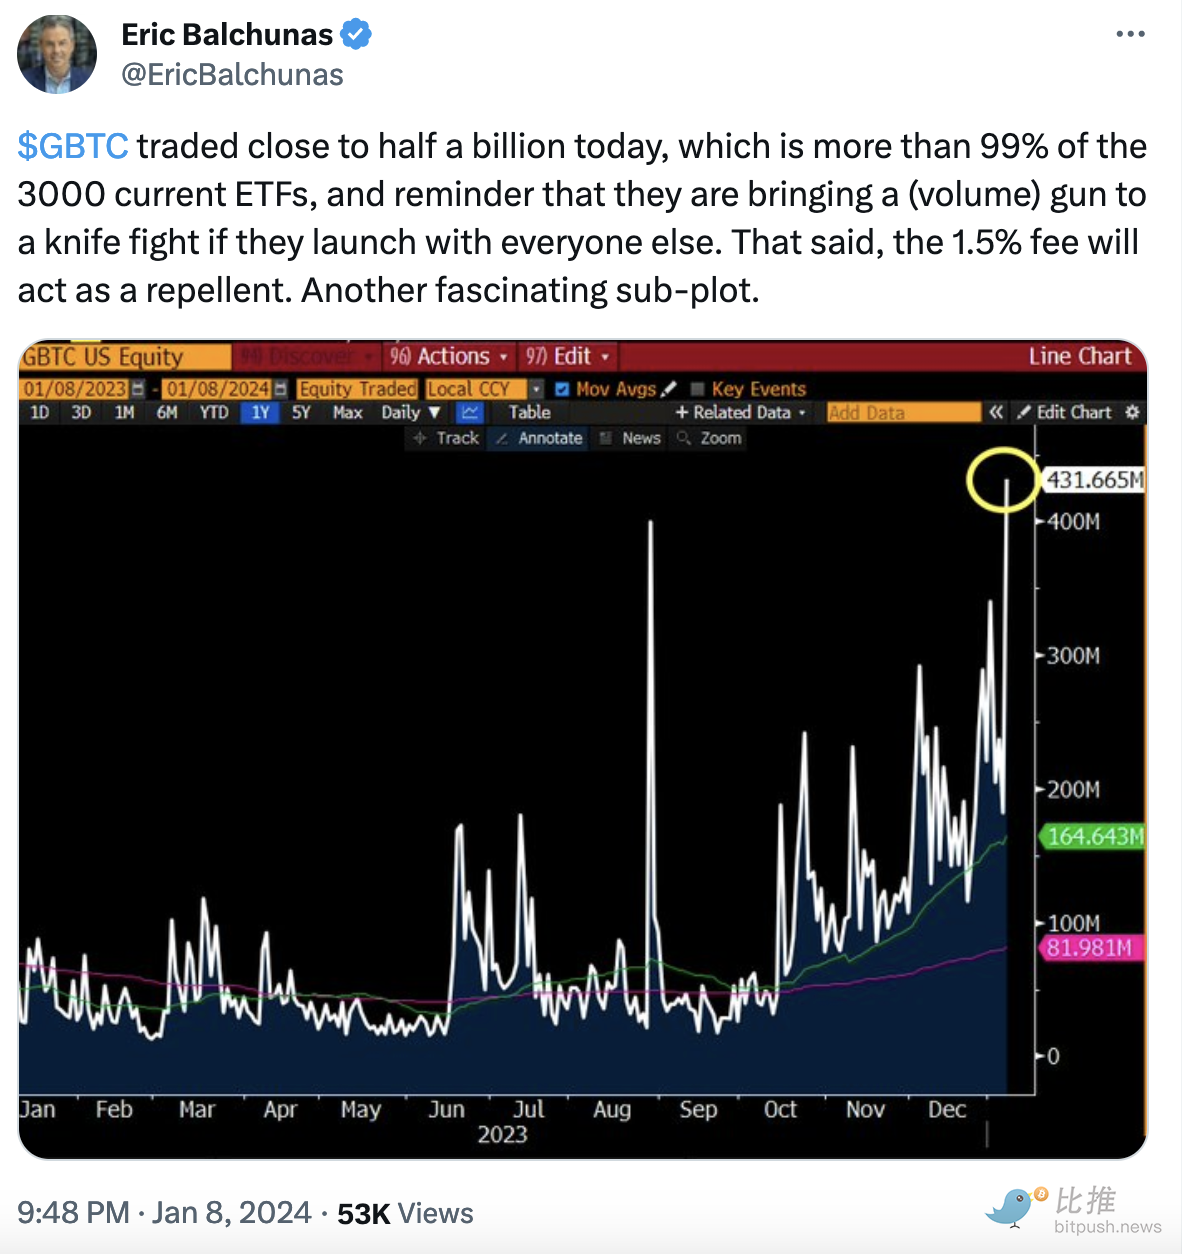Open the Actions dropdown menu
1182x1254 pixels.
point(448,357)
